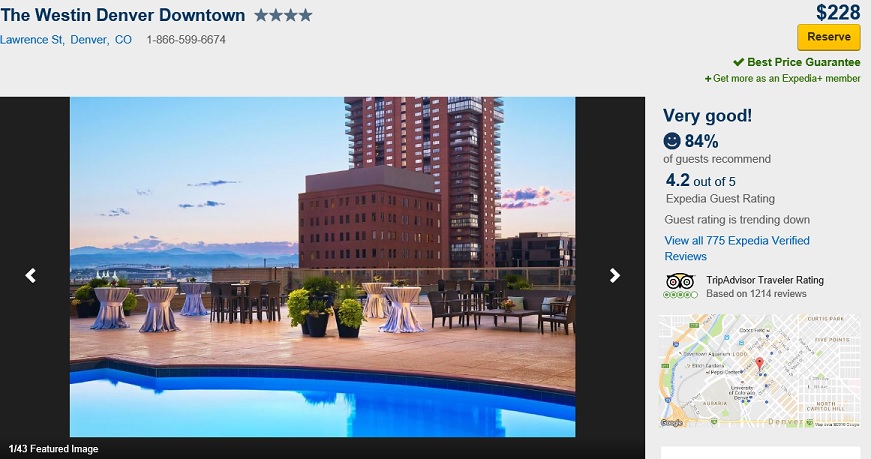The width and height of the screenshot is (871, 459).
Task: Click the 1/43 Featured Image counter
Action: (53, 449)
